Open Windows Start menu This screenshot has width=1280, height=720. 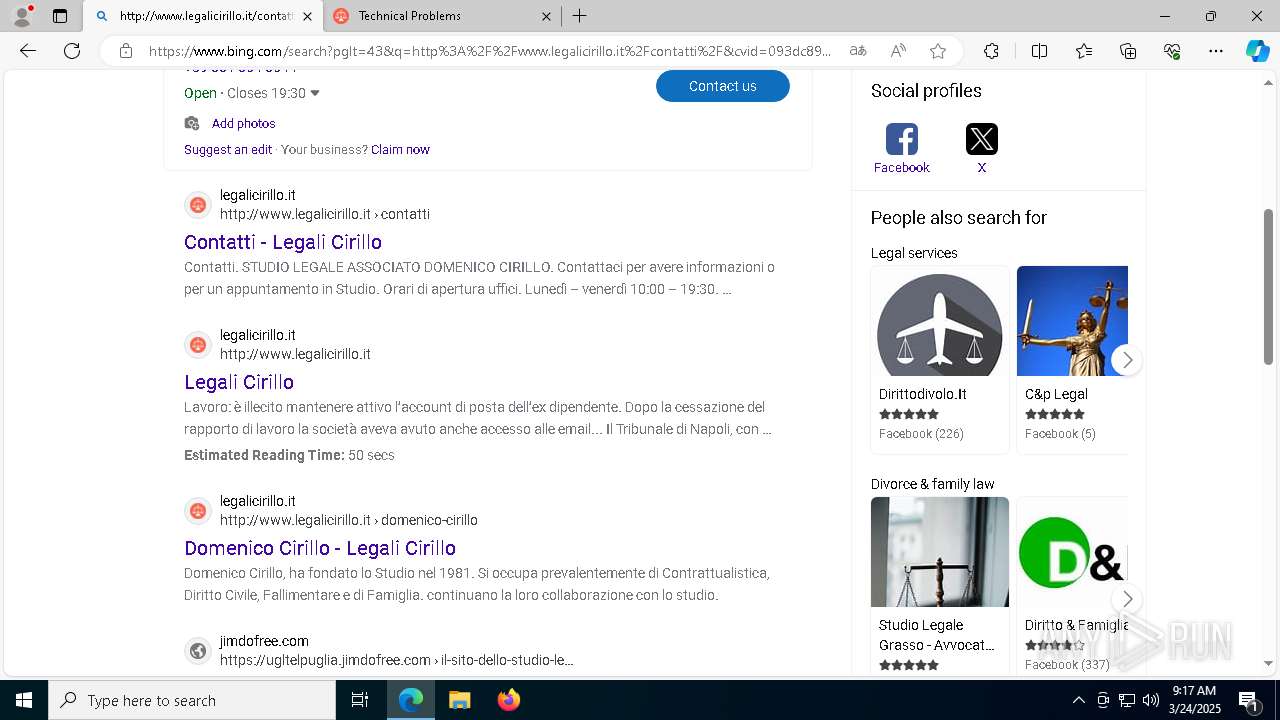[x=24, y=700]
